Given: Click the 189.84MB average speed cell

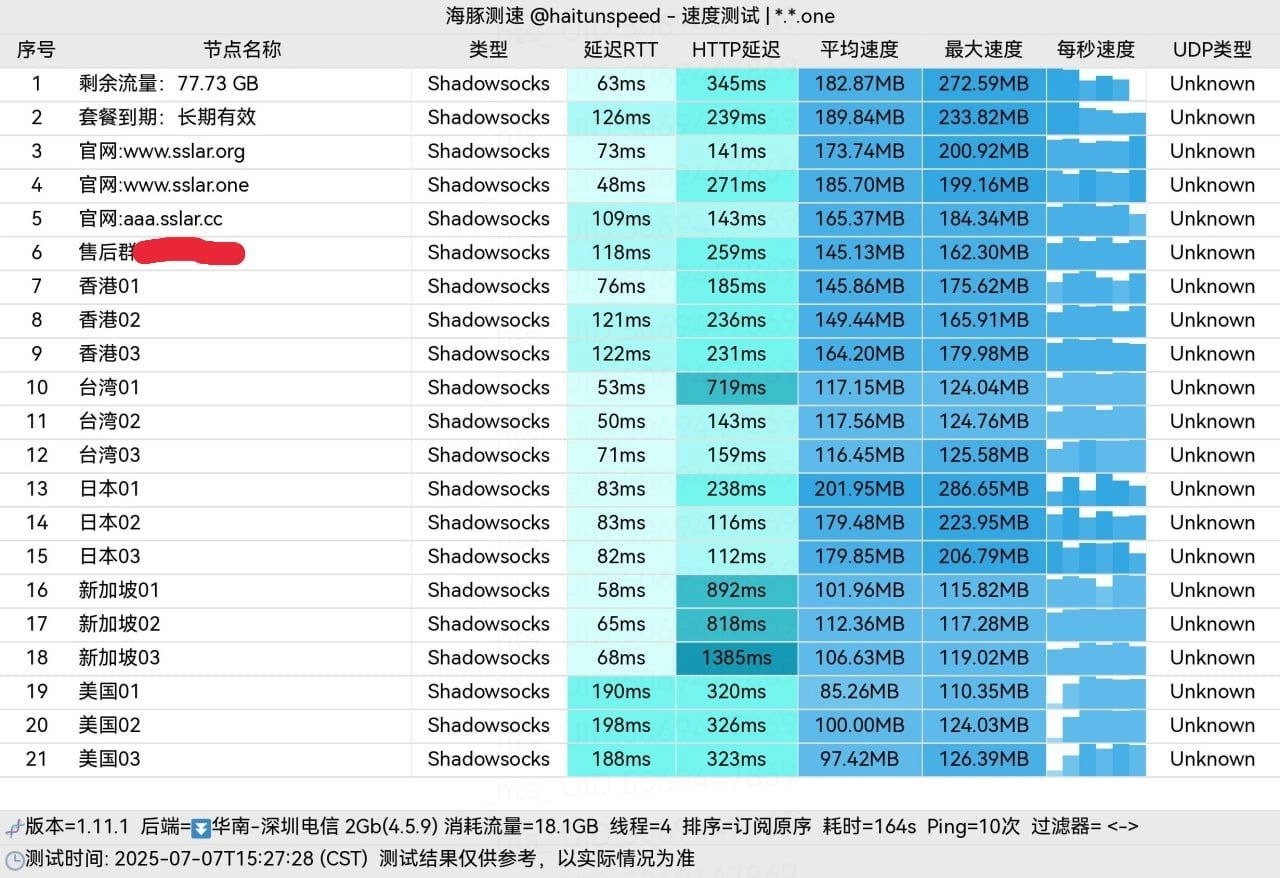Looking at the screenshot, I should coord(860,118).
